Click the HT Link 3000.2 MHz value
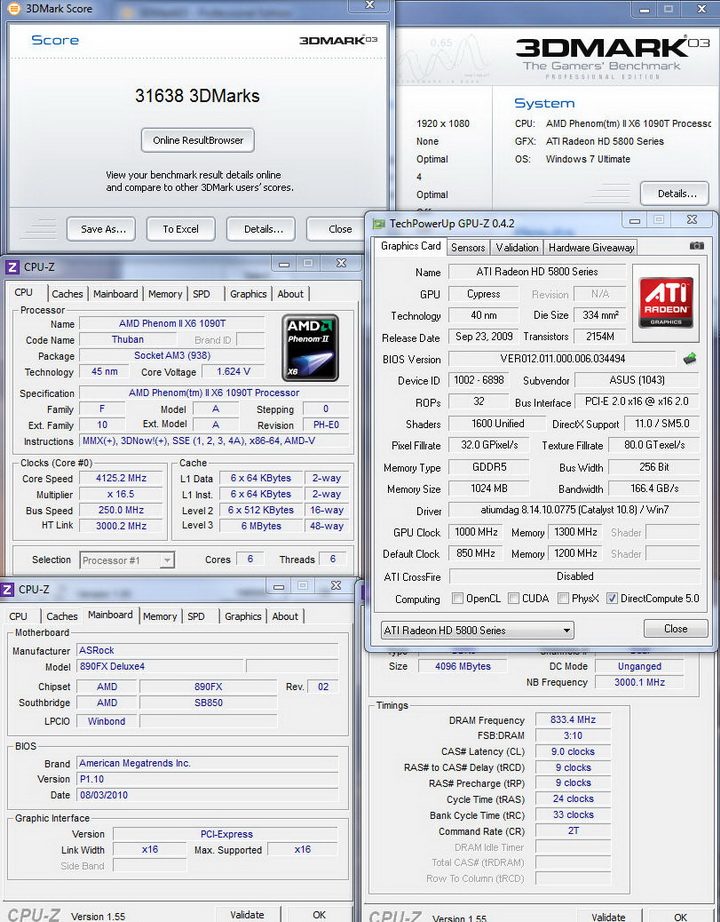Image resolution: width=720 pixels, height=922 pixels. click(121, 526)
